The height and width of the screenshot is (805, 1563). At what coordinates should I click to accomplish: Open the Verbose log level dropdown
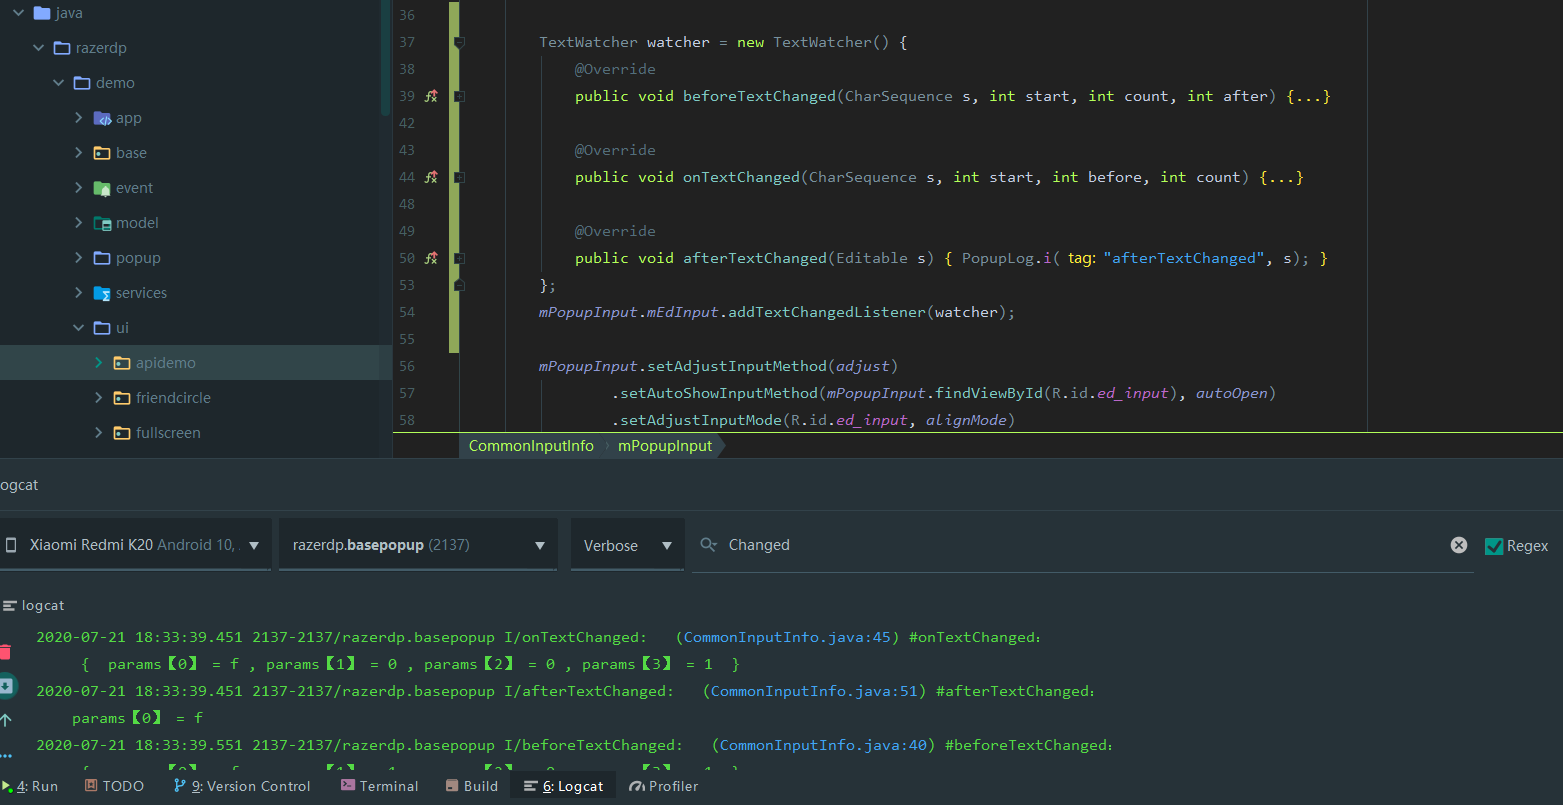[627, 545]
